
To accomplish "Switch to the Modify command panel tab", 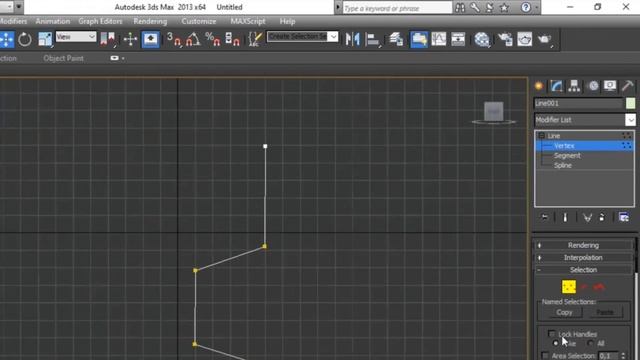I will click(x=556, y=86).
